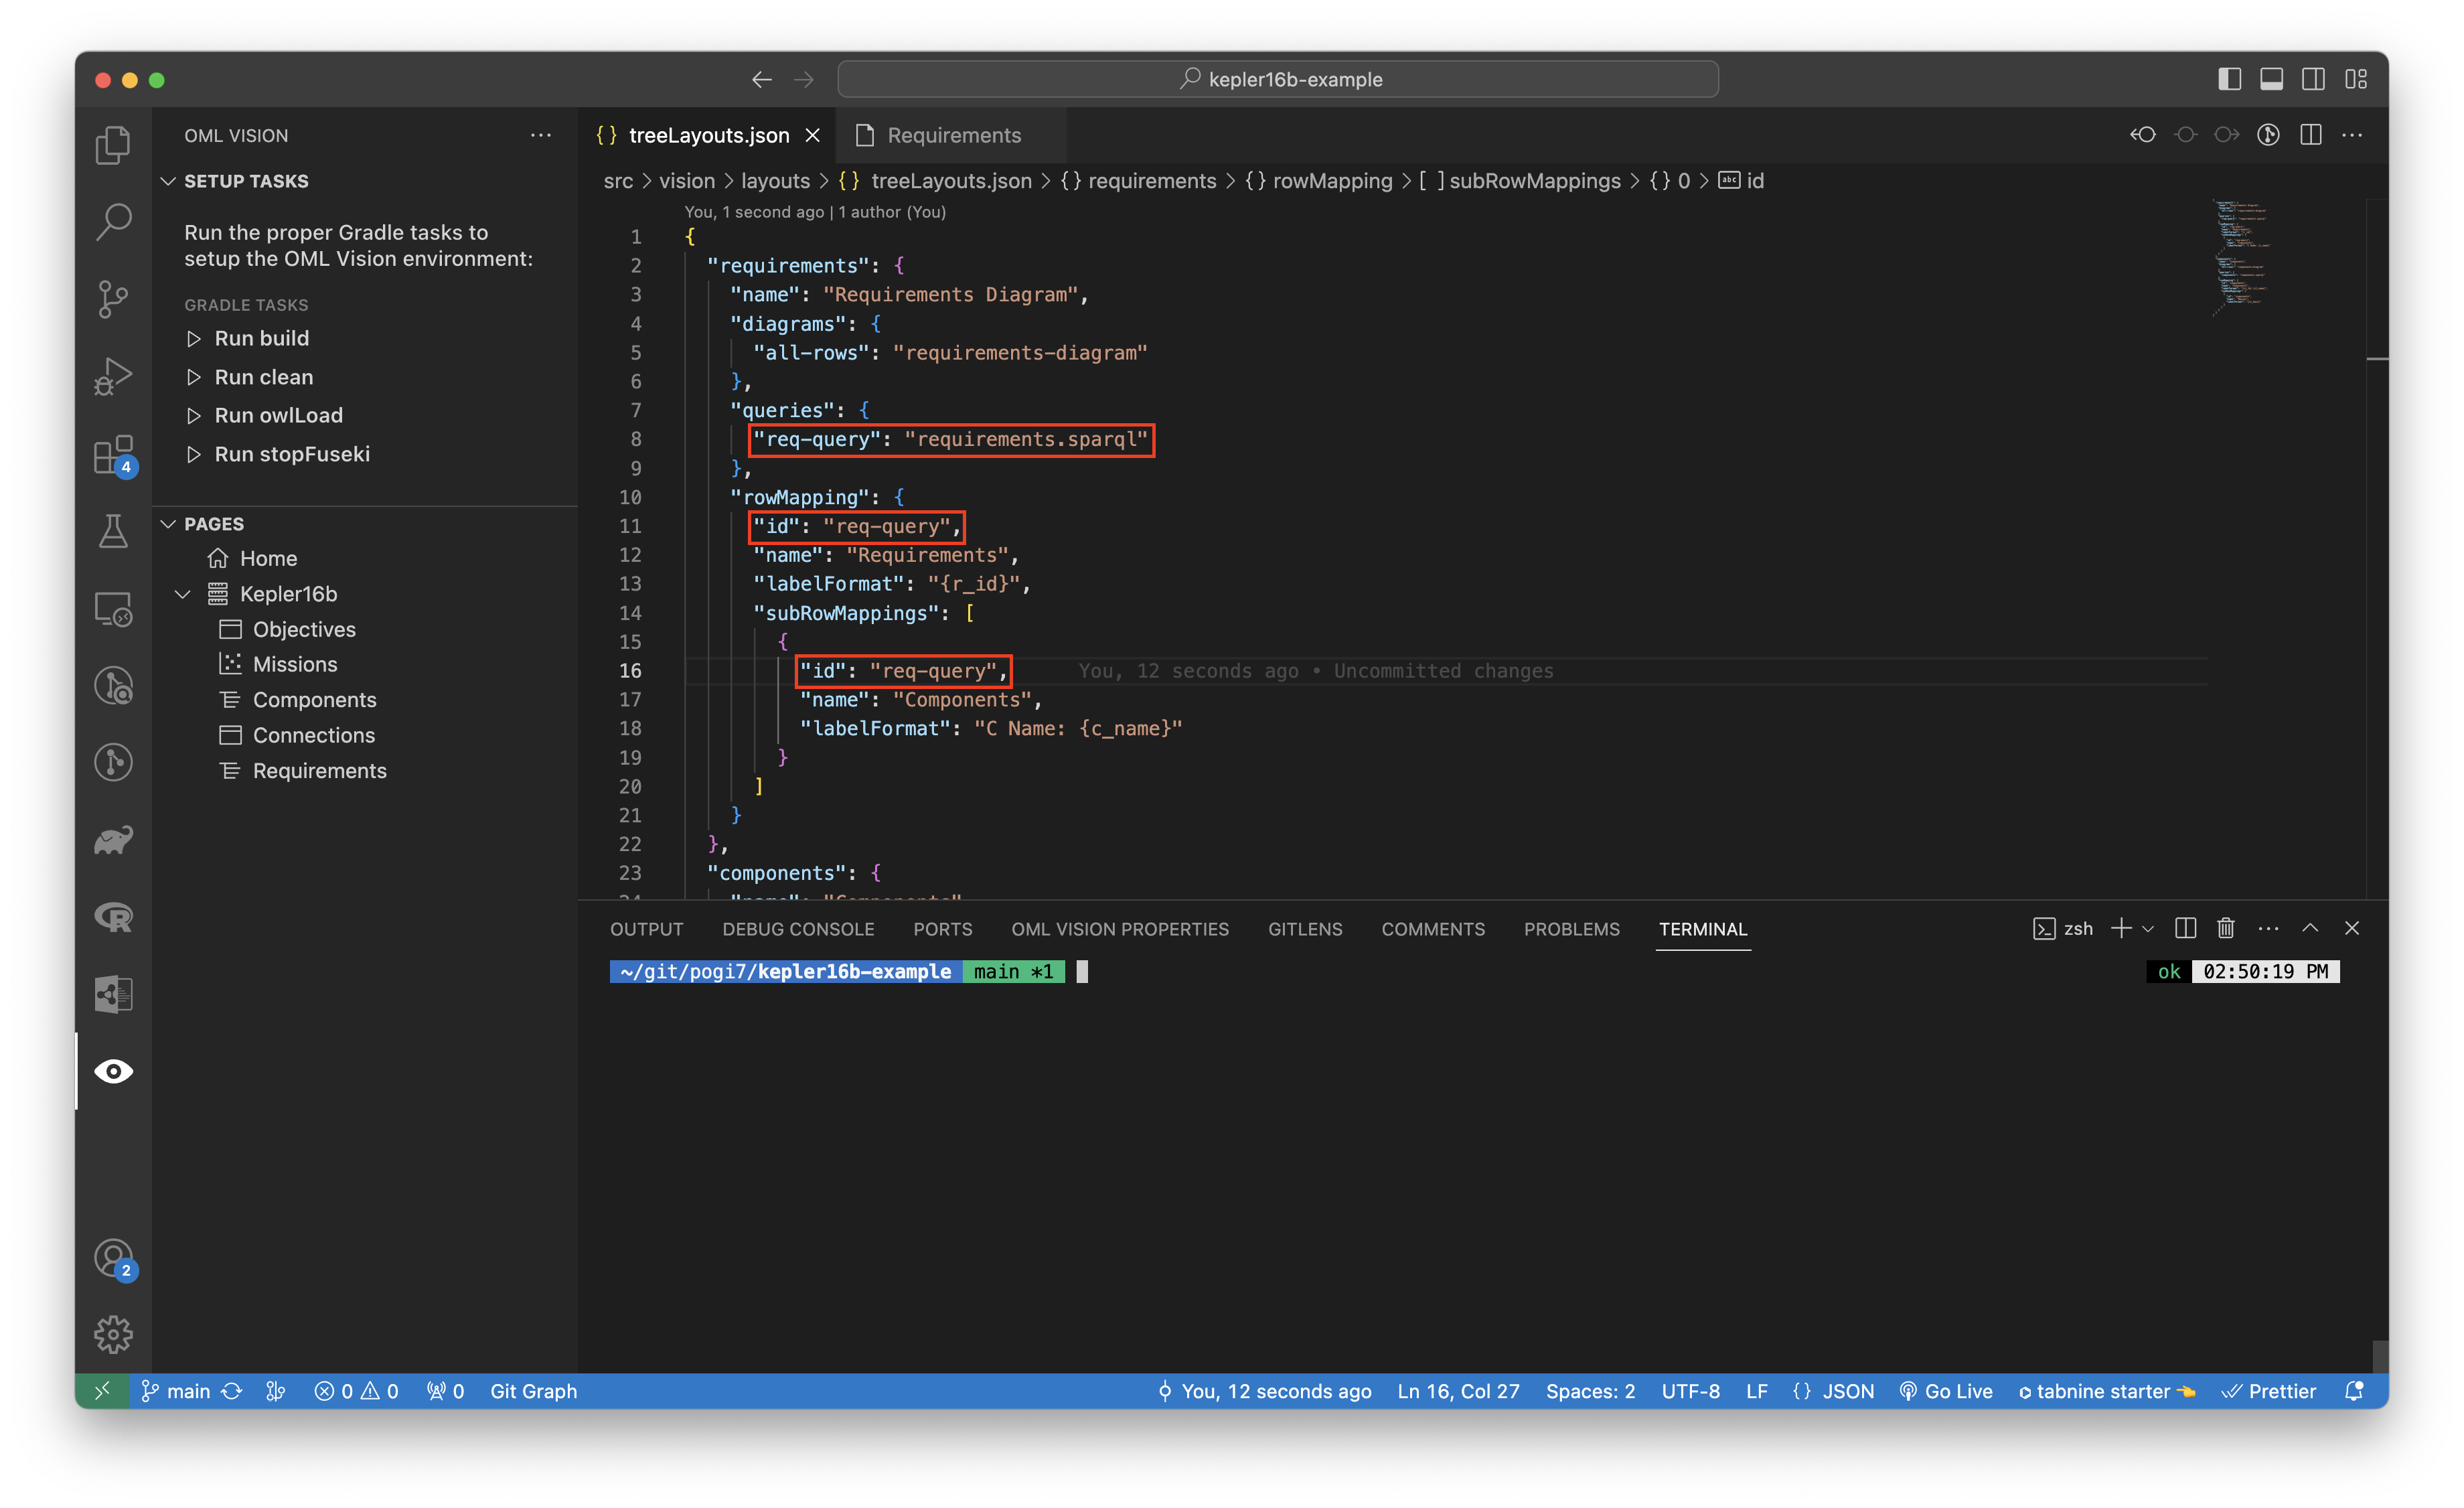Toggle file blame annotations in editor toolbar
Screen dimensions: 2464x1508
(2268, 135)
